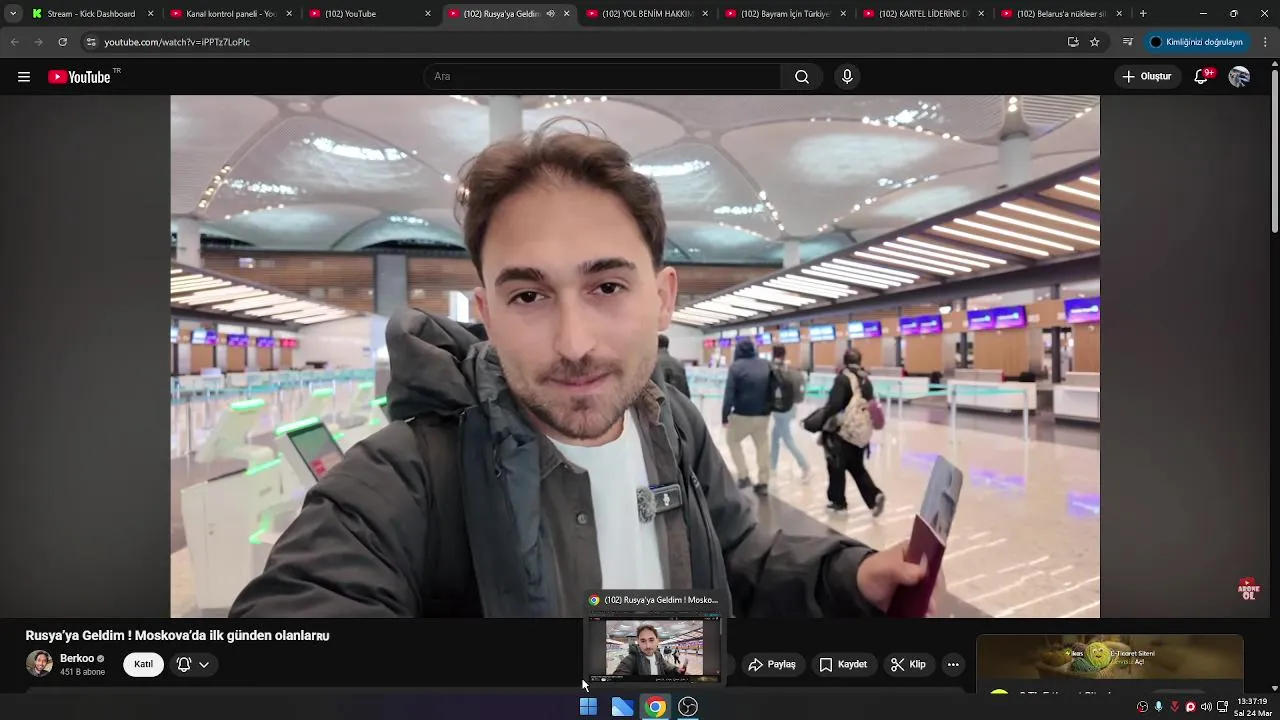
Task: Bookmark this page with the star icon
Action: pyautogui.click(x=1095, y=42)
